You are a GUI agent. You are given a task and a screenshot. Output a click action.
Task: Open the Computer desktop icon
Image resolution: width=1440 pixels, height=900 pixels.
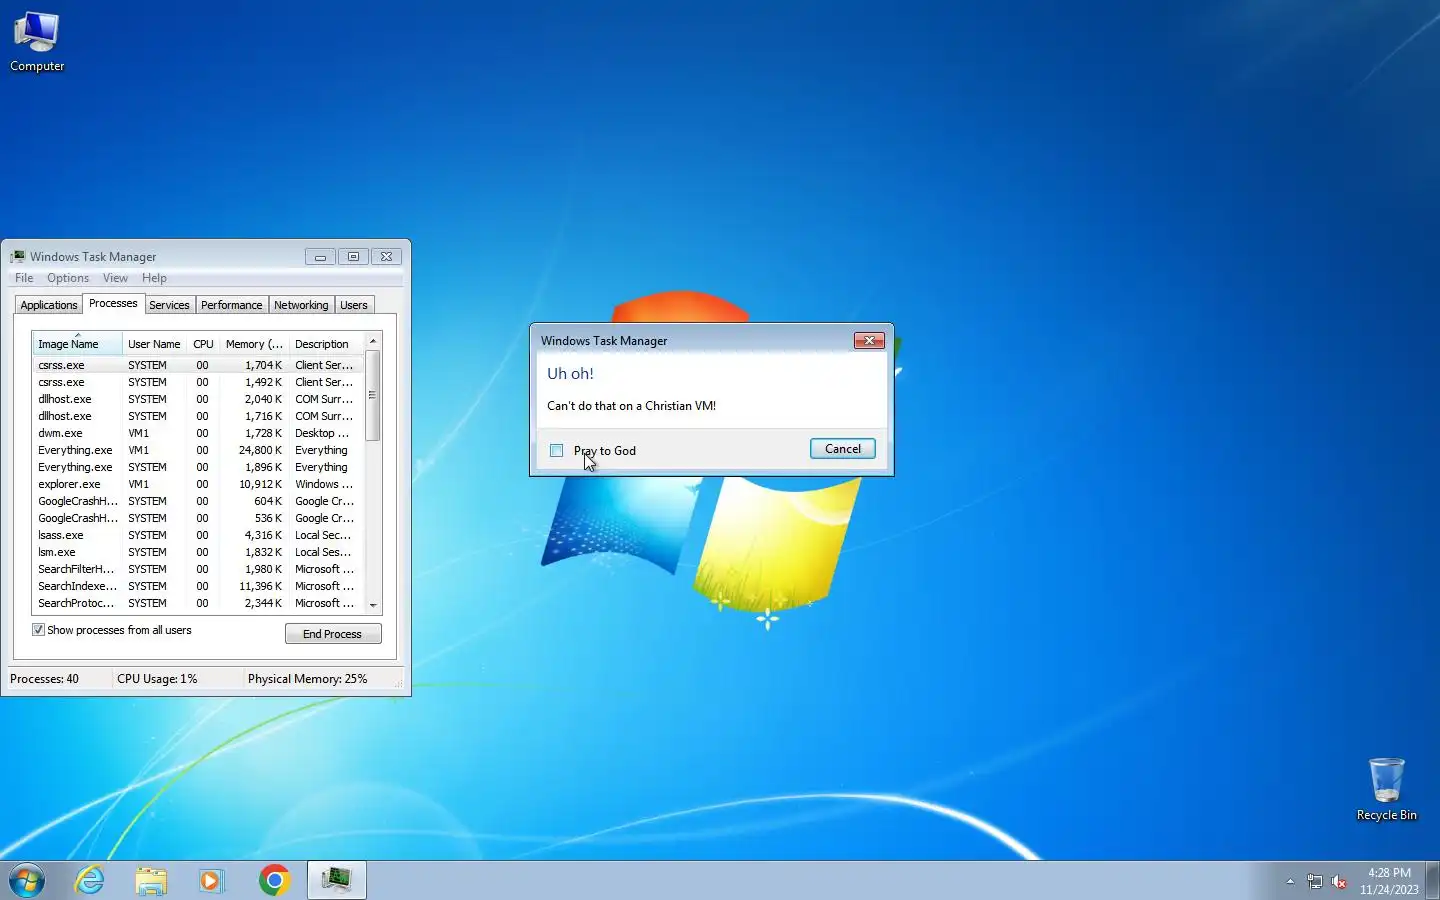click(x=37, y=42)
